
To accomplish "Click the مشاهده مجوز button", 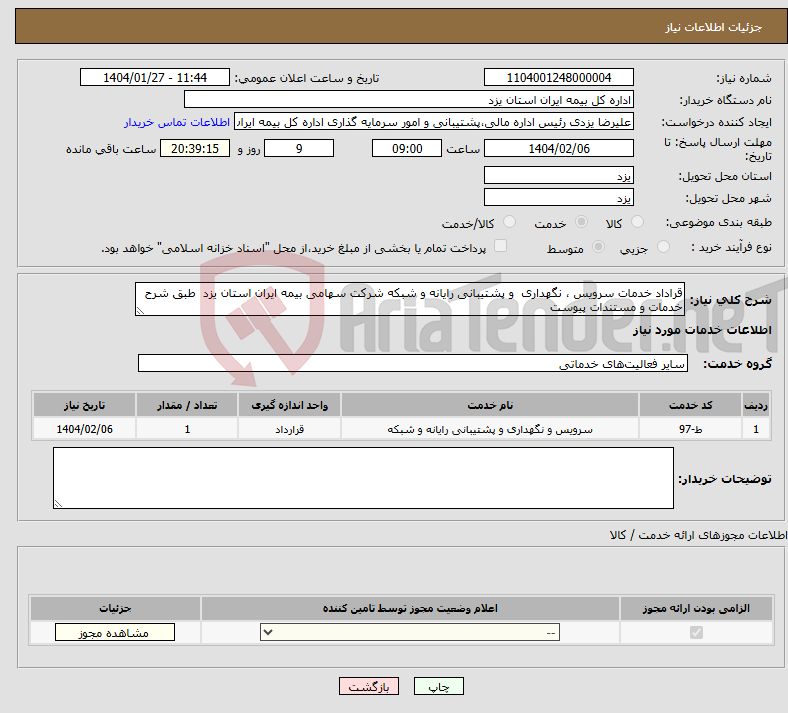I will (115, 632).
